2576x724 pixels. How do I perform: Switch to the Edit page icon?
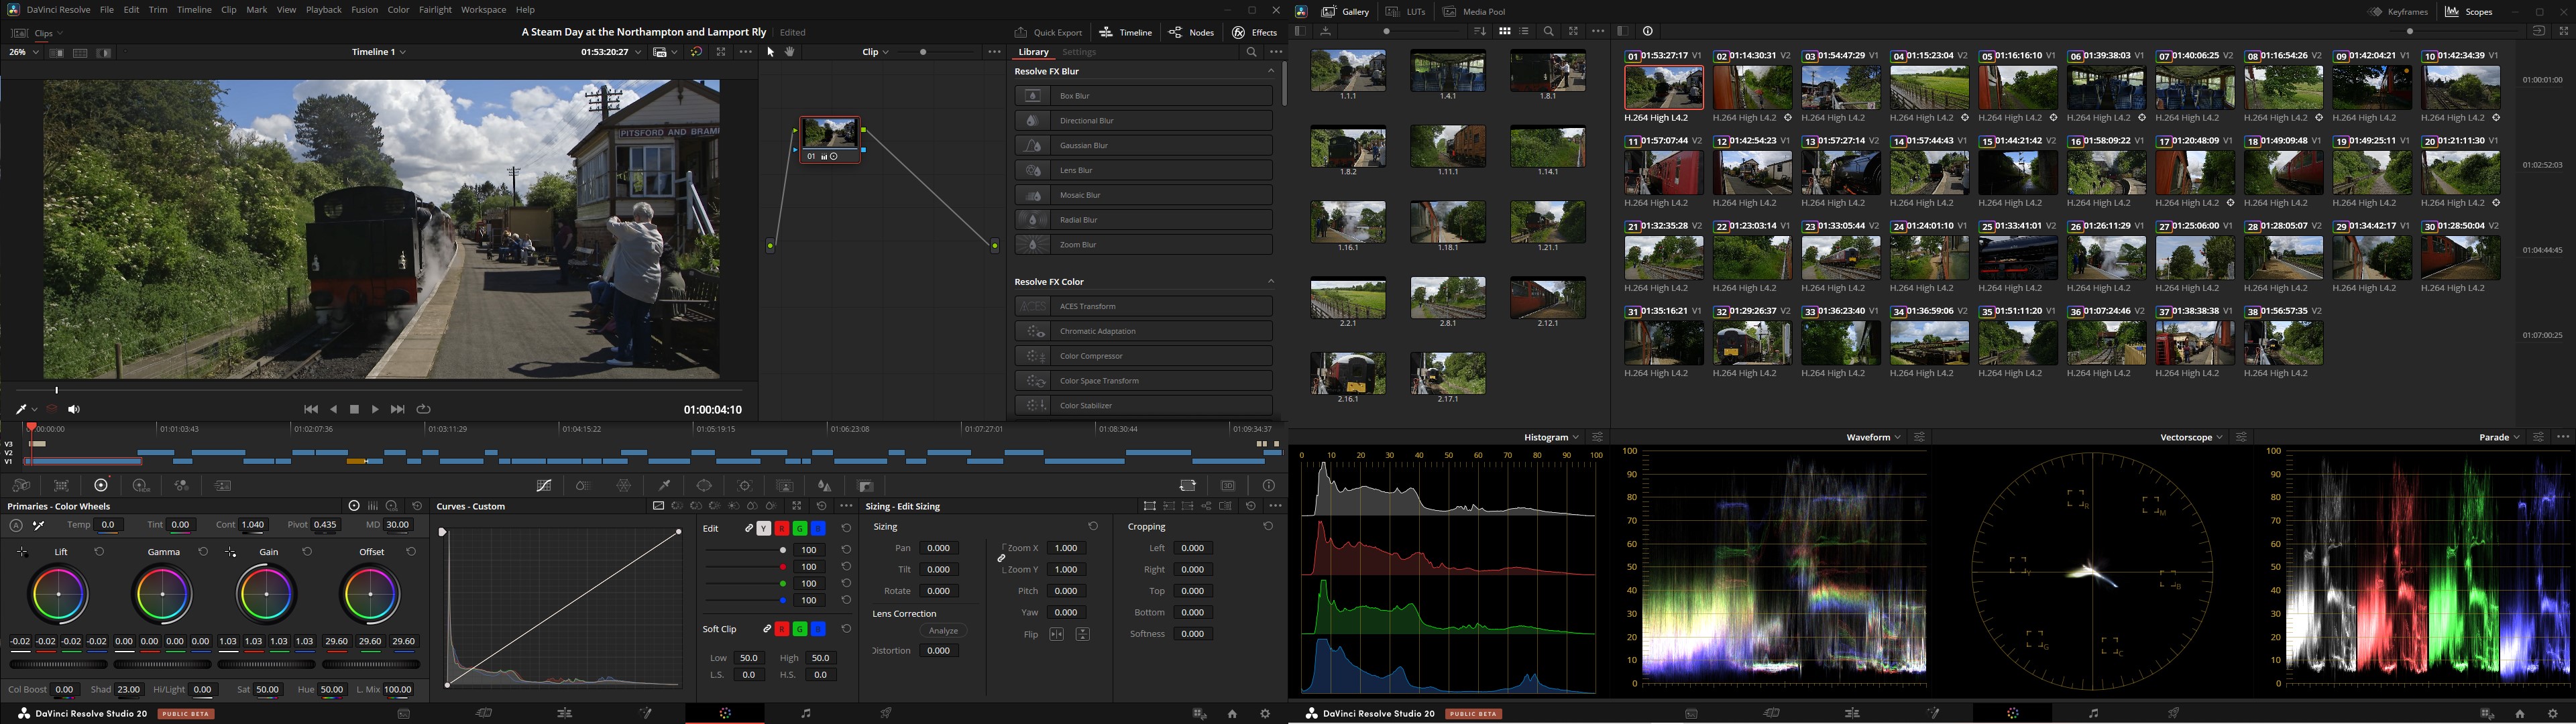tap(565, 713)
